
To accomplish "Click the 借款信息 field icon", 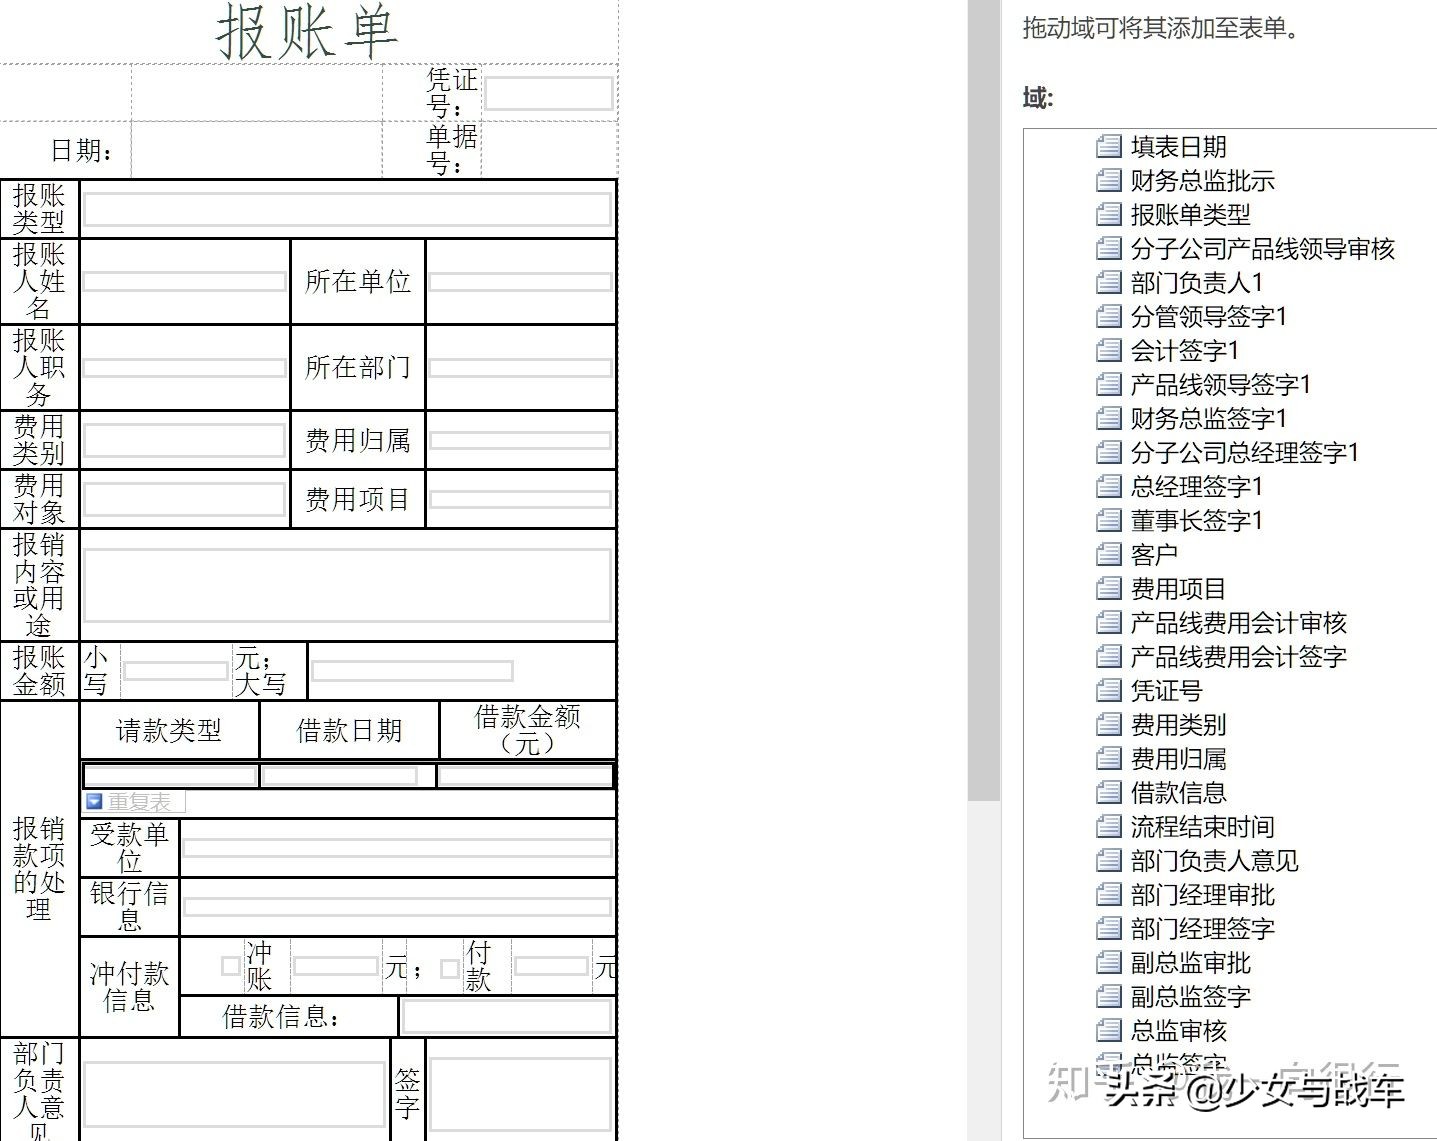I will coord(1109,792).
